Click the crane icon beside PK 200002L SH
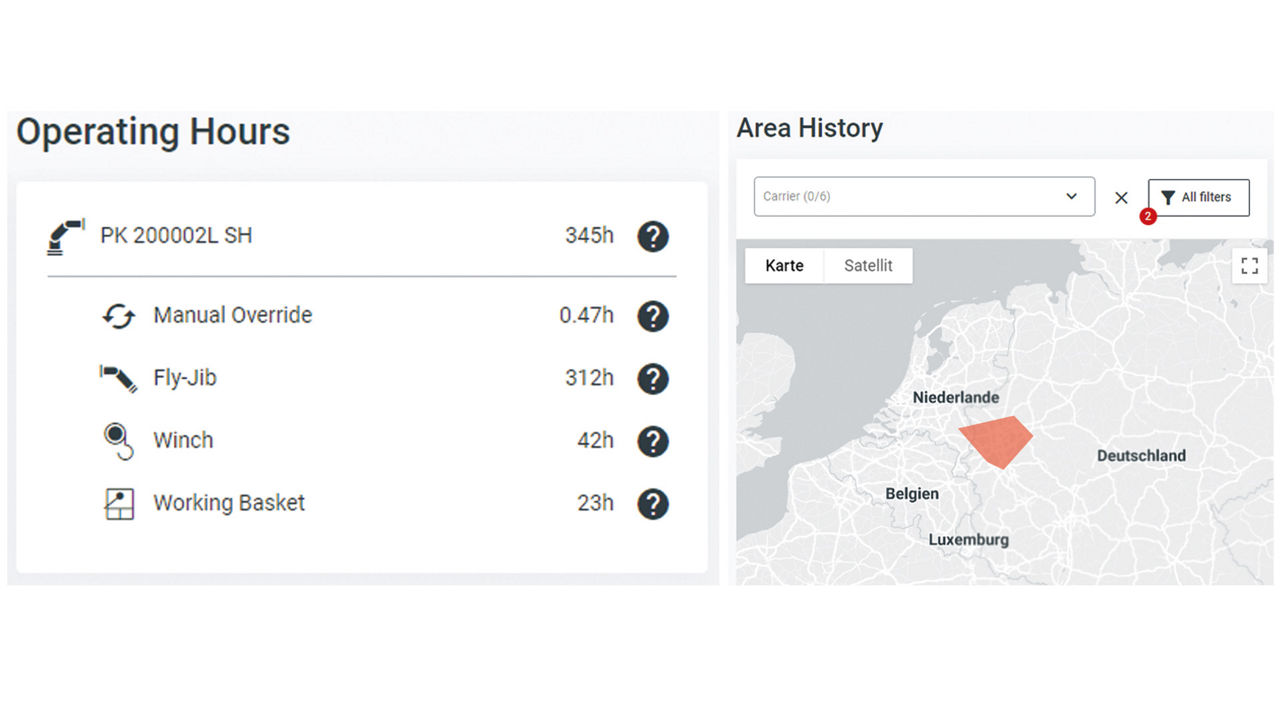Screen dimensions: 1280x720 [66, 237]
